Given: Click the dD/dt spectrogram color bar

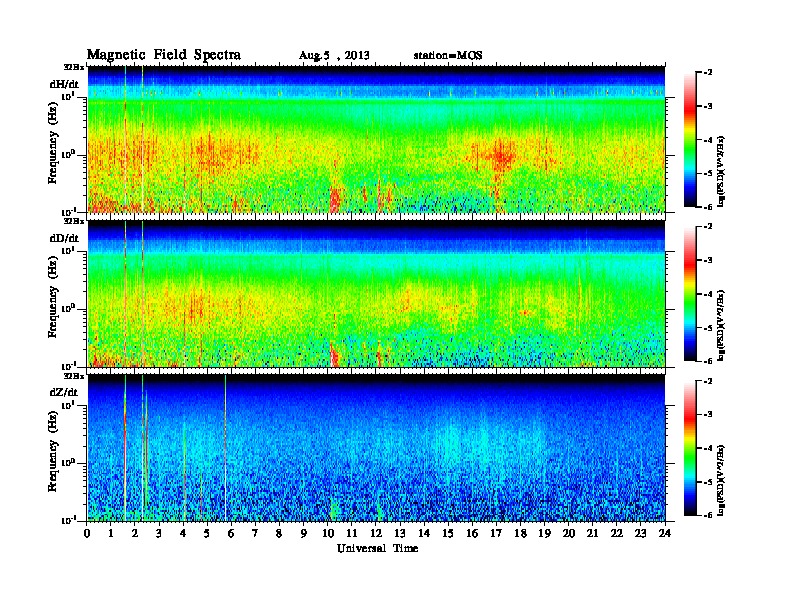Looking at the screenshot, I should click(689, 294).
